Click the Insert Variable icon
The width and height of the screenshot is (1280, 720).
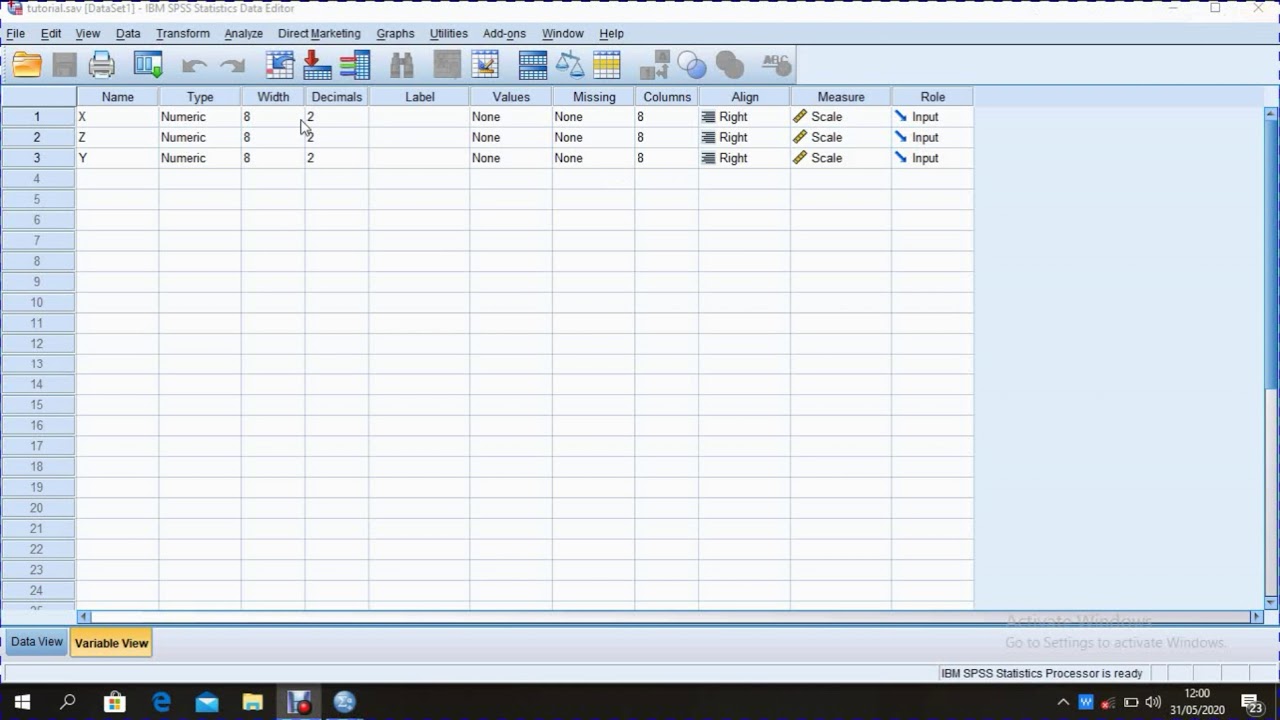tap(485, 66)
